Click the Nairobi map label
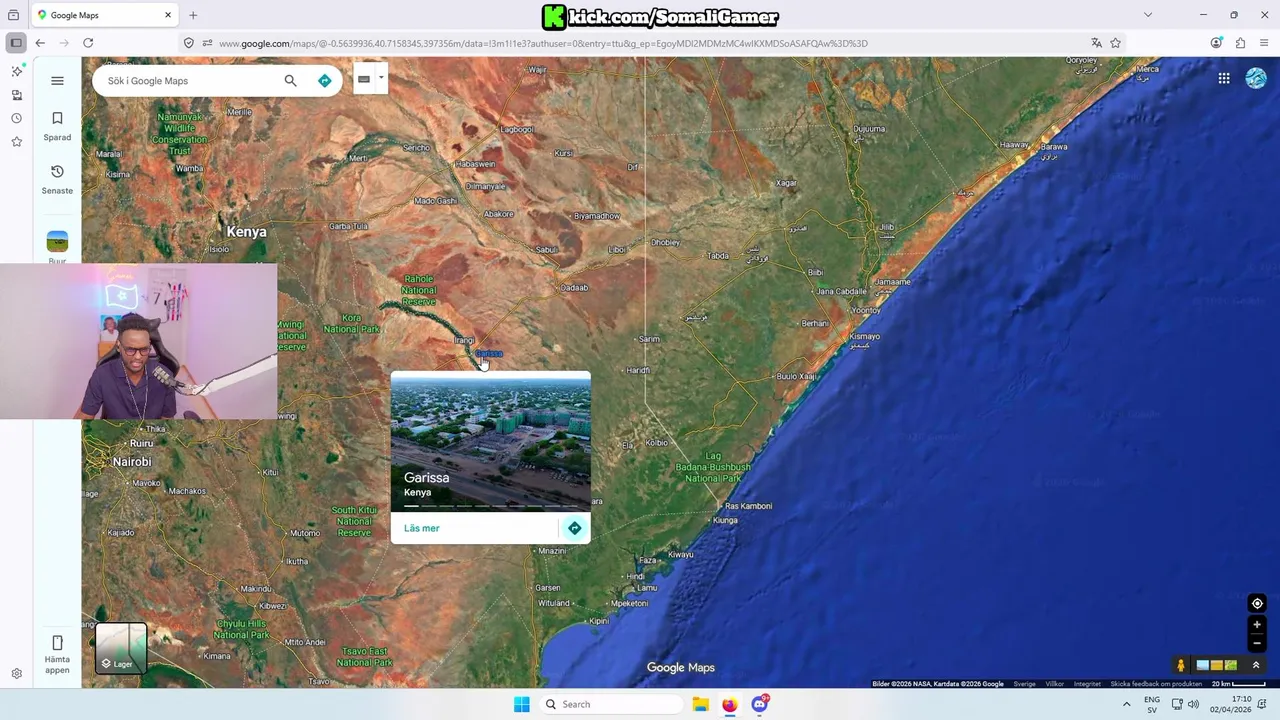Image resolution: width=1280 pixels, height=720 pixels. point(132,462)
